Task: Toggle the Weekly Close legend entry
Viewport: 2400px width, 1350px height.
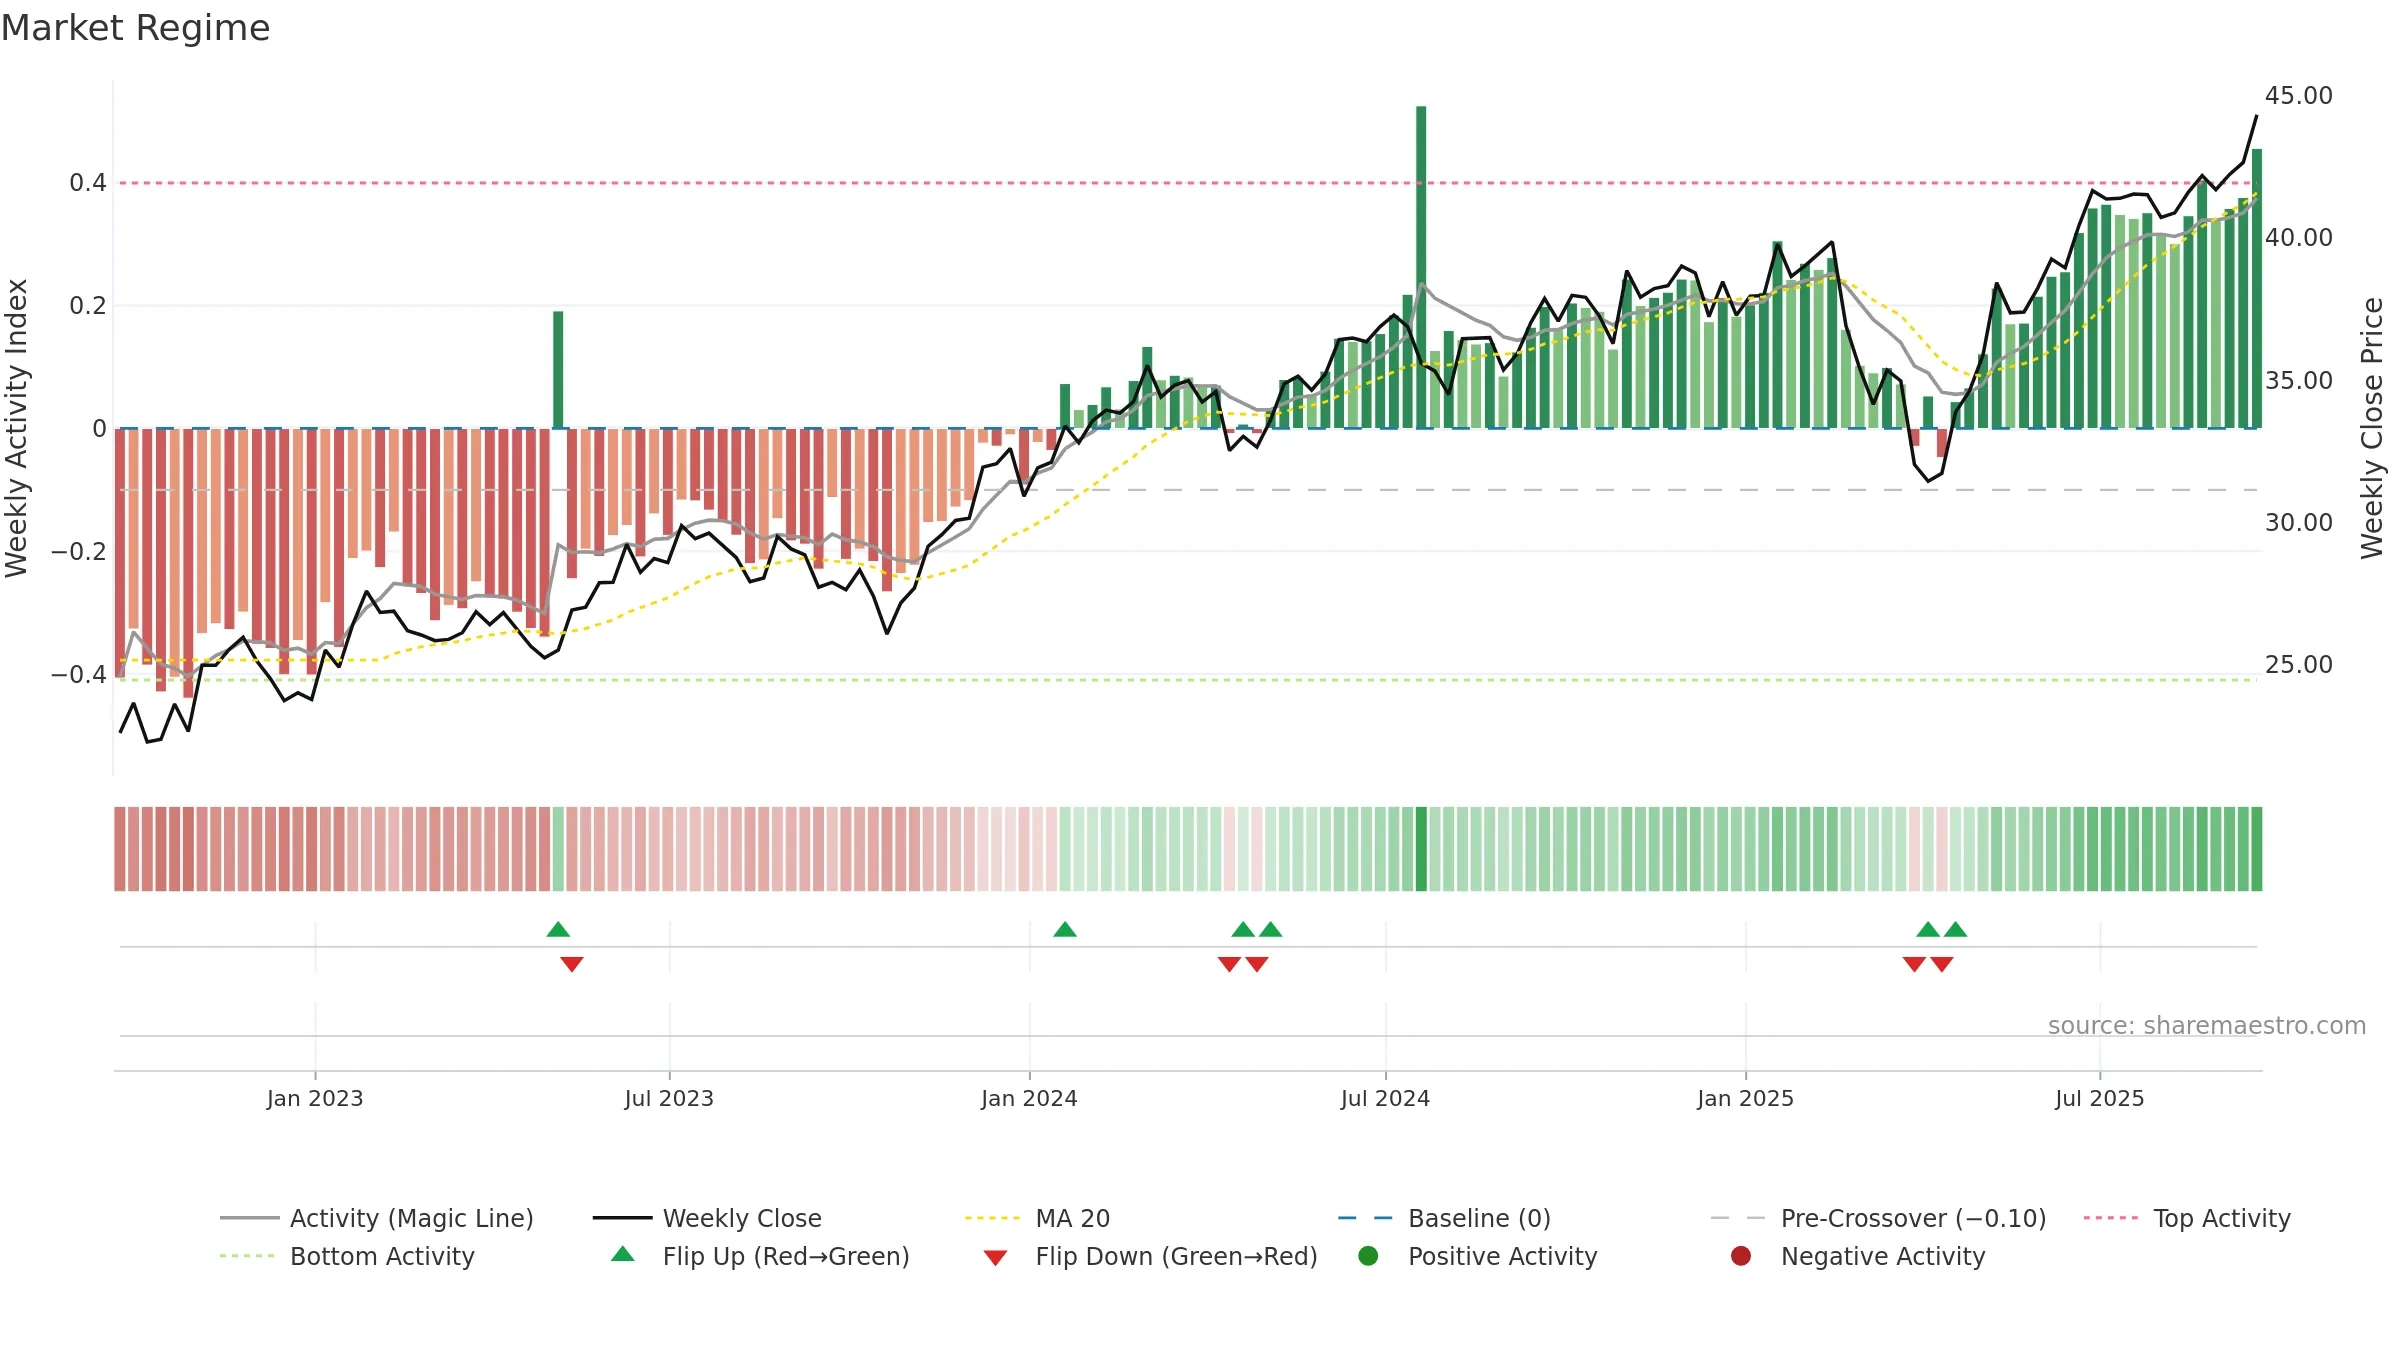Action: coord(707,1218)
